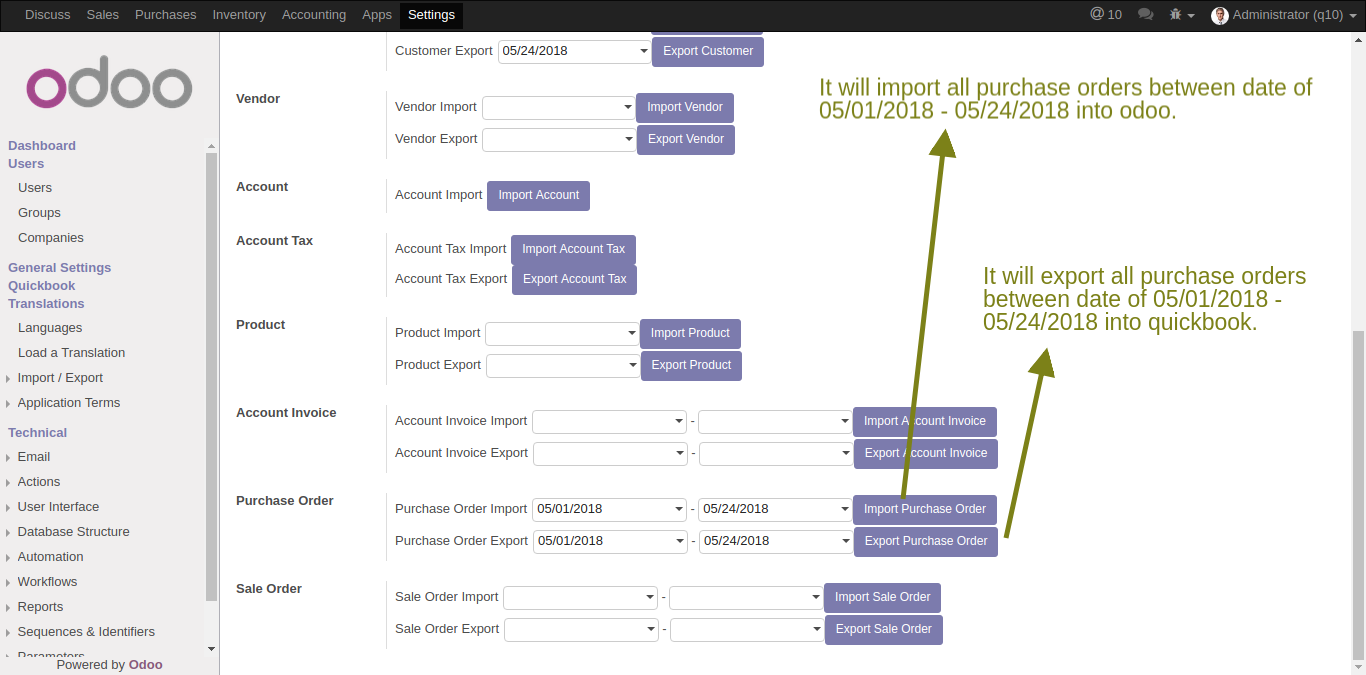This screenshot has width=1366, height=675.
Task: Expand Database Structure under Technical
Action: 73,532
